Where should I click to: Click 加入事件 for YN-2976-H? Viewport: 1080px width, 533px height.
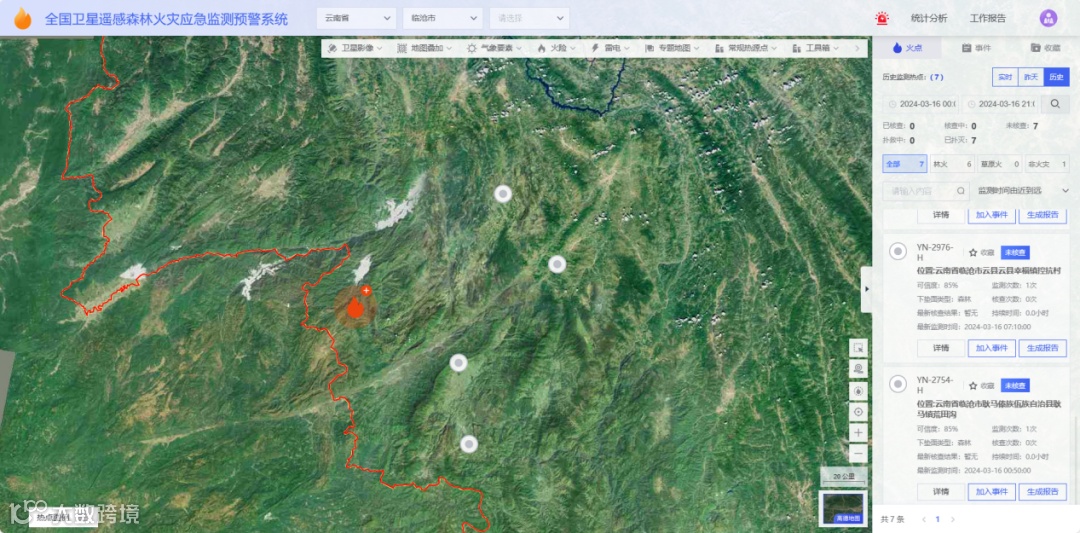[992, 348]
